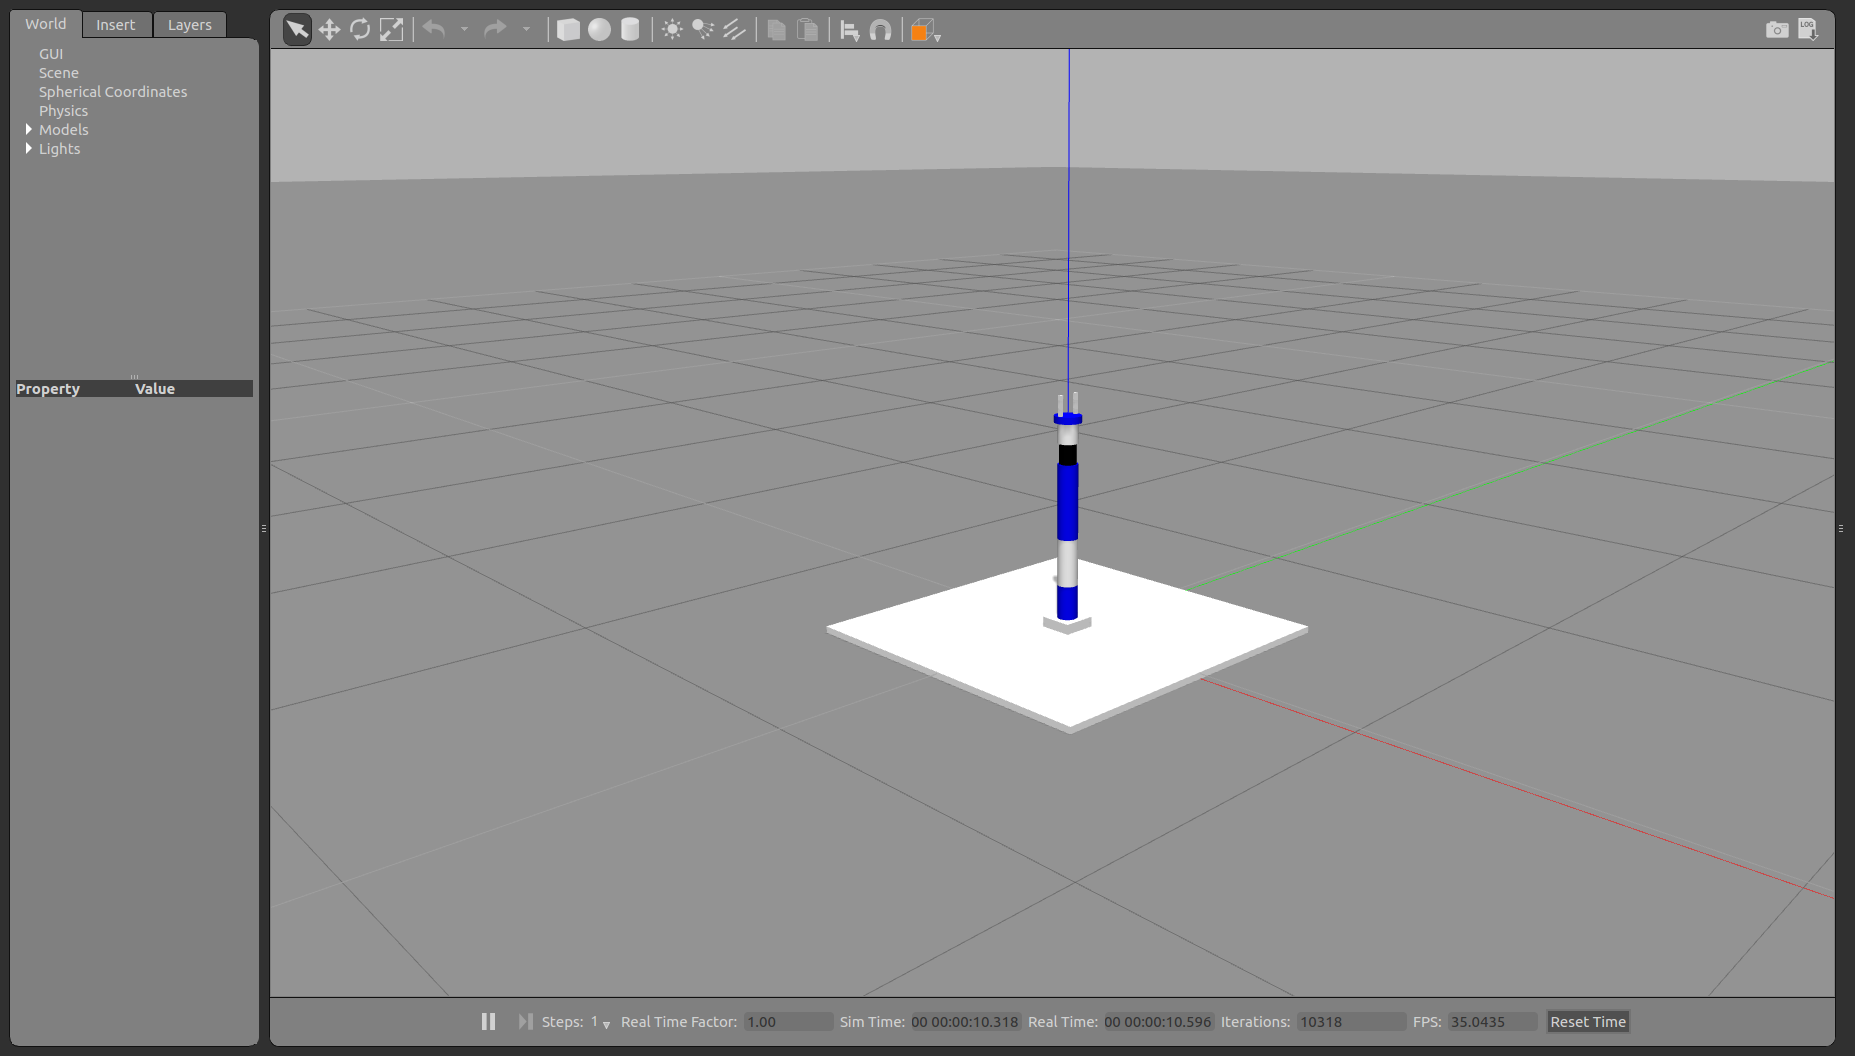Click the Real Time Factor field
Viewport: 1855px width, 1056px height.
[x=788, y=1022]
